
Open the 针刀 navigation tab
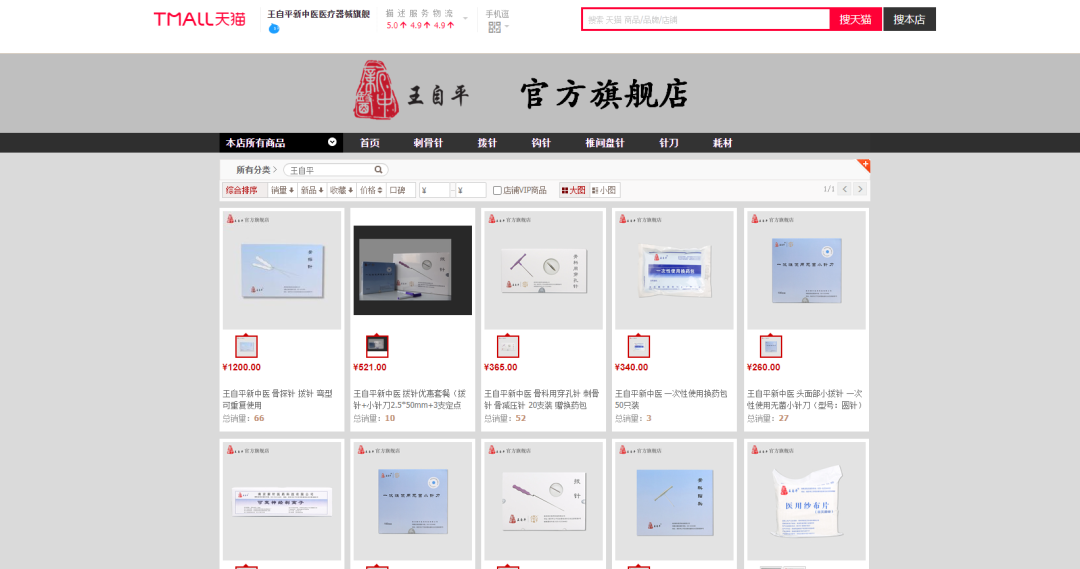tap(669, 143)
